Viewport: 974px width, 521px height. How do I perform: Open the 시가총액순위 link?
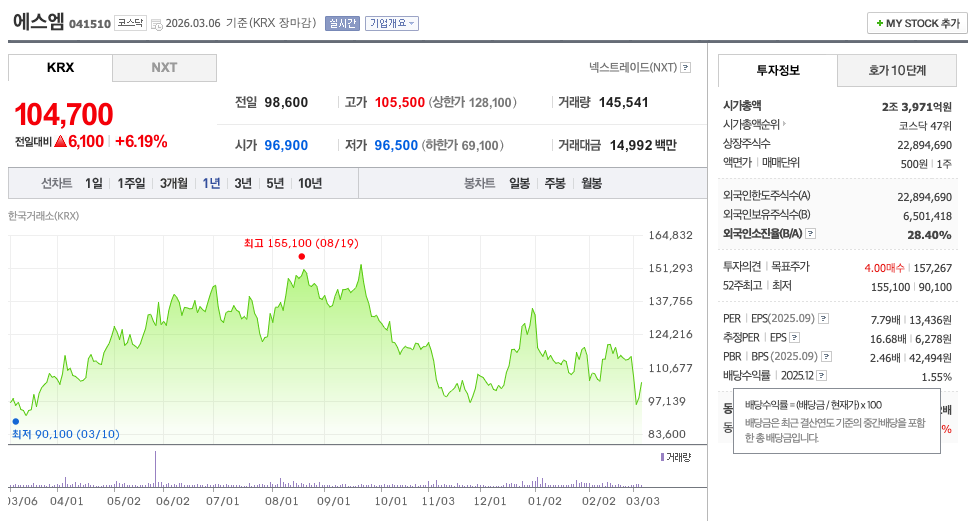coord(751,124)
